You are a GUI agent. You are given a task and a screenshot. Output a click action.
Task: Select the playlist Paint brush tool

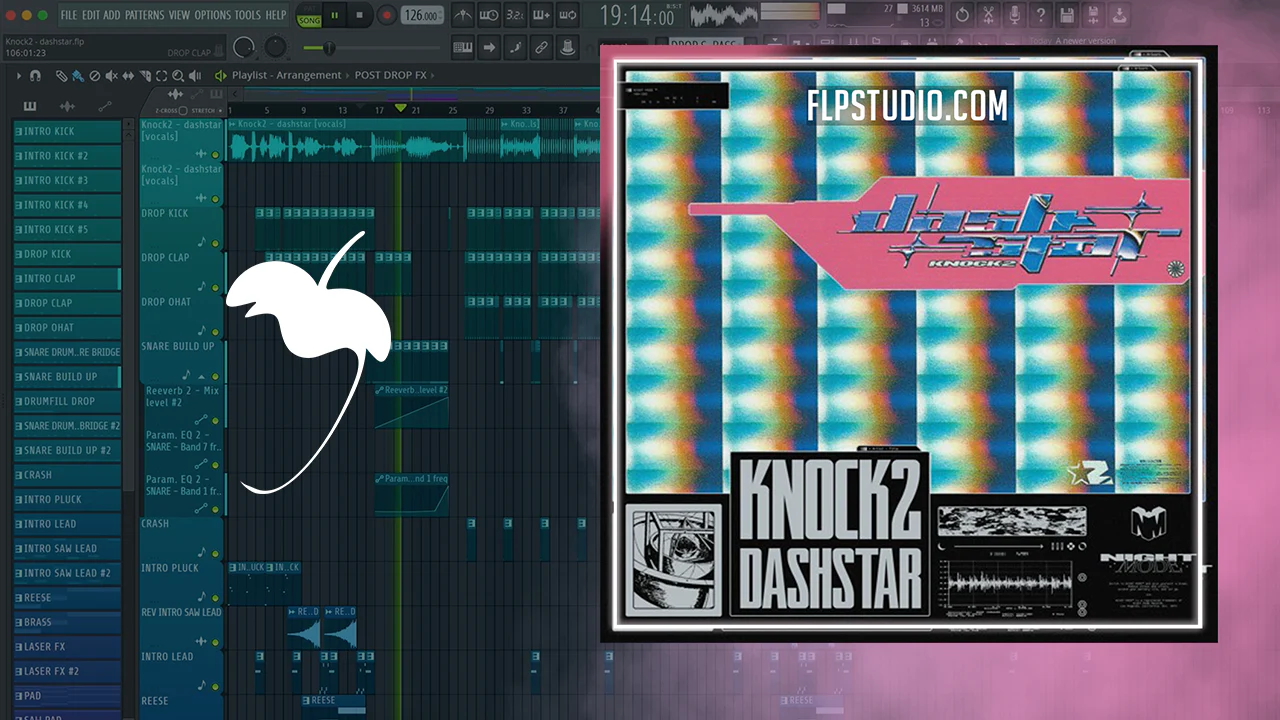[x=78, y=76]
